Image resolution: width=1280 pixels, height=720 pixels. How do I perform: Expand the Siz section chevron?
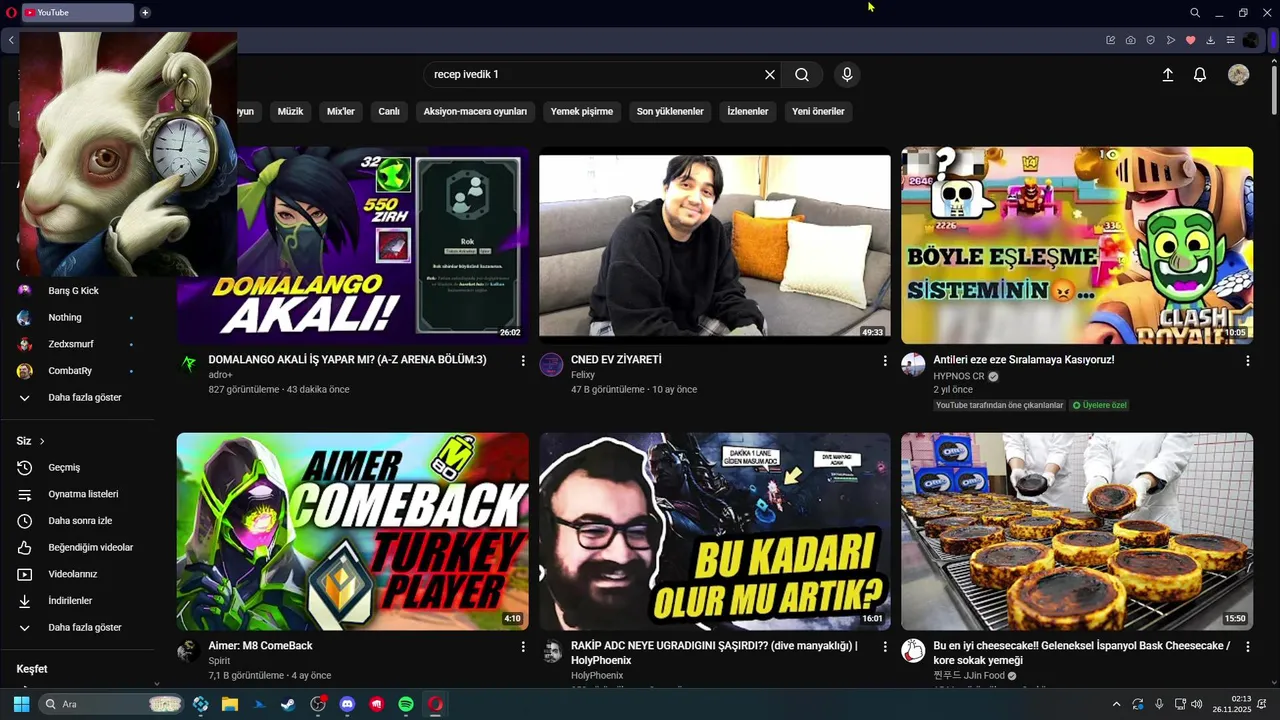pyautogui.click(x=42, y=441)
